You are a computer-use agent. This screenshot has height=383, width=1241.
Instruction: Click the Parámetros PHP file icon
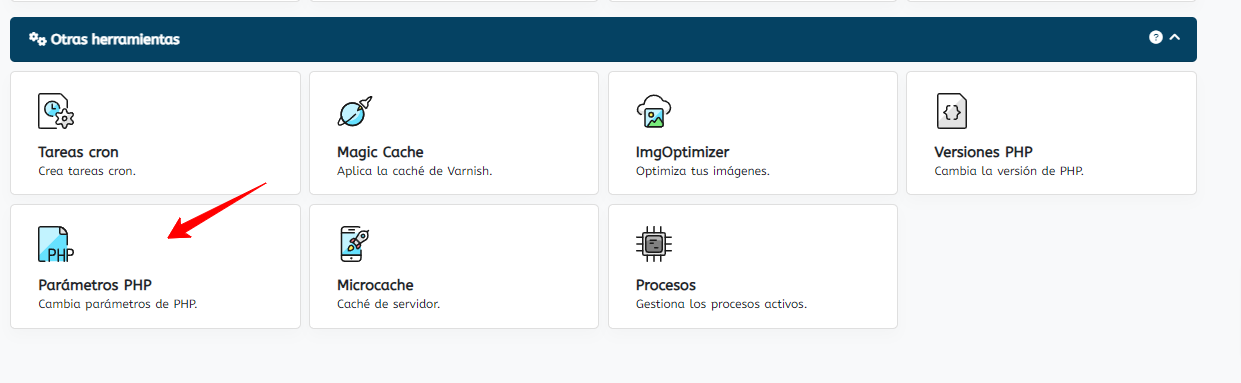tap(56, 244)
